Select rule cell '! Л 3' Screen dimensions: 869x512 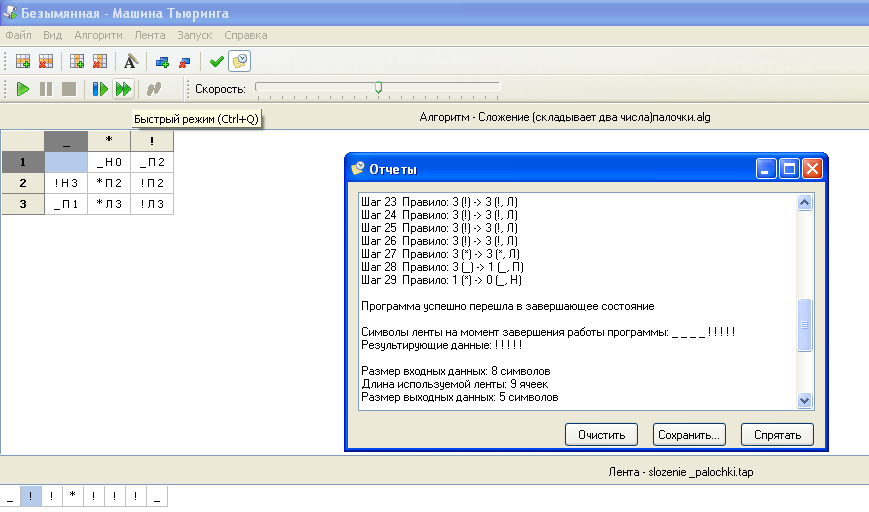(x=152, y=204)
